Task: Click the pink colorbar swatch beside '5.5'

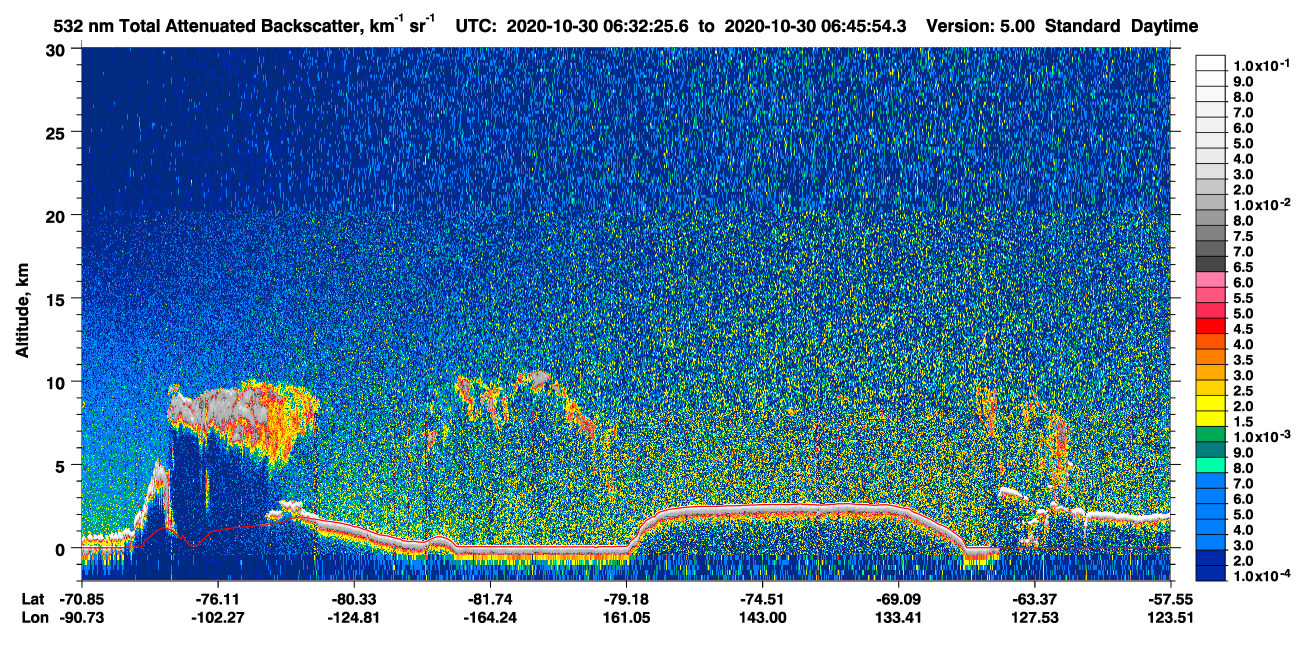Action: [x=1211, y=297]
